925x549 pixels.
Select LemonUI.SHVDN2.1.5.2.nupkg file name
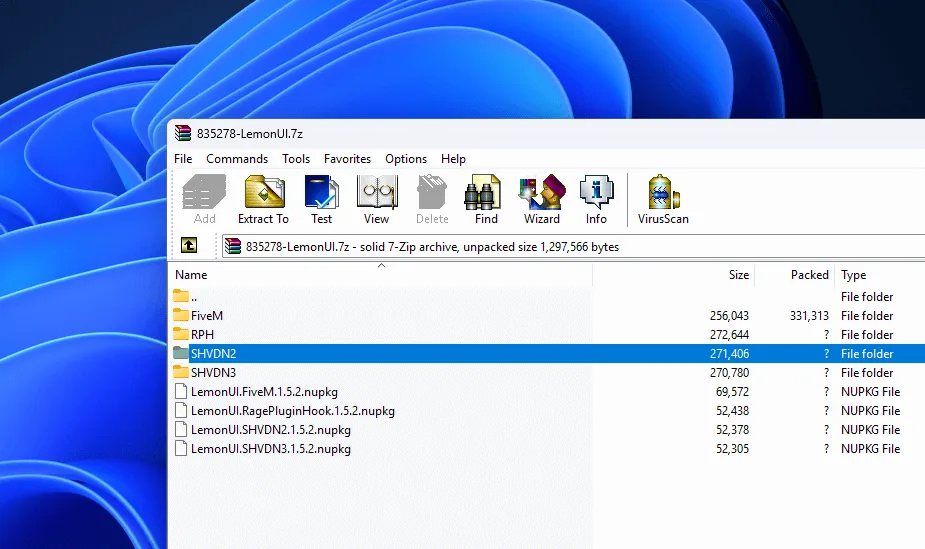271,429
